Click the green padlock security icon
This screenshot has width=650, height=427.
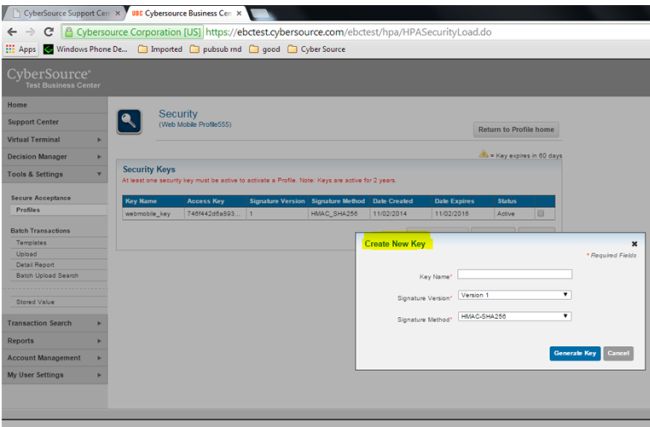(x=69, y=32)
